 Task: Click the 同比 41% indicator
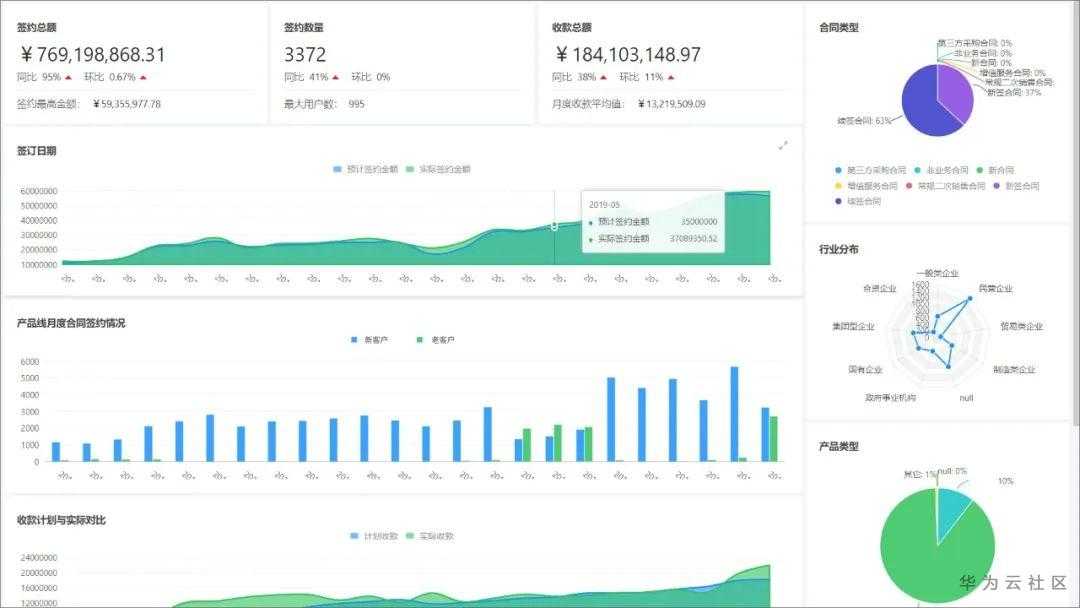coord(312,77)
